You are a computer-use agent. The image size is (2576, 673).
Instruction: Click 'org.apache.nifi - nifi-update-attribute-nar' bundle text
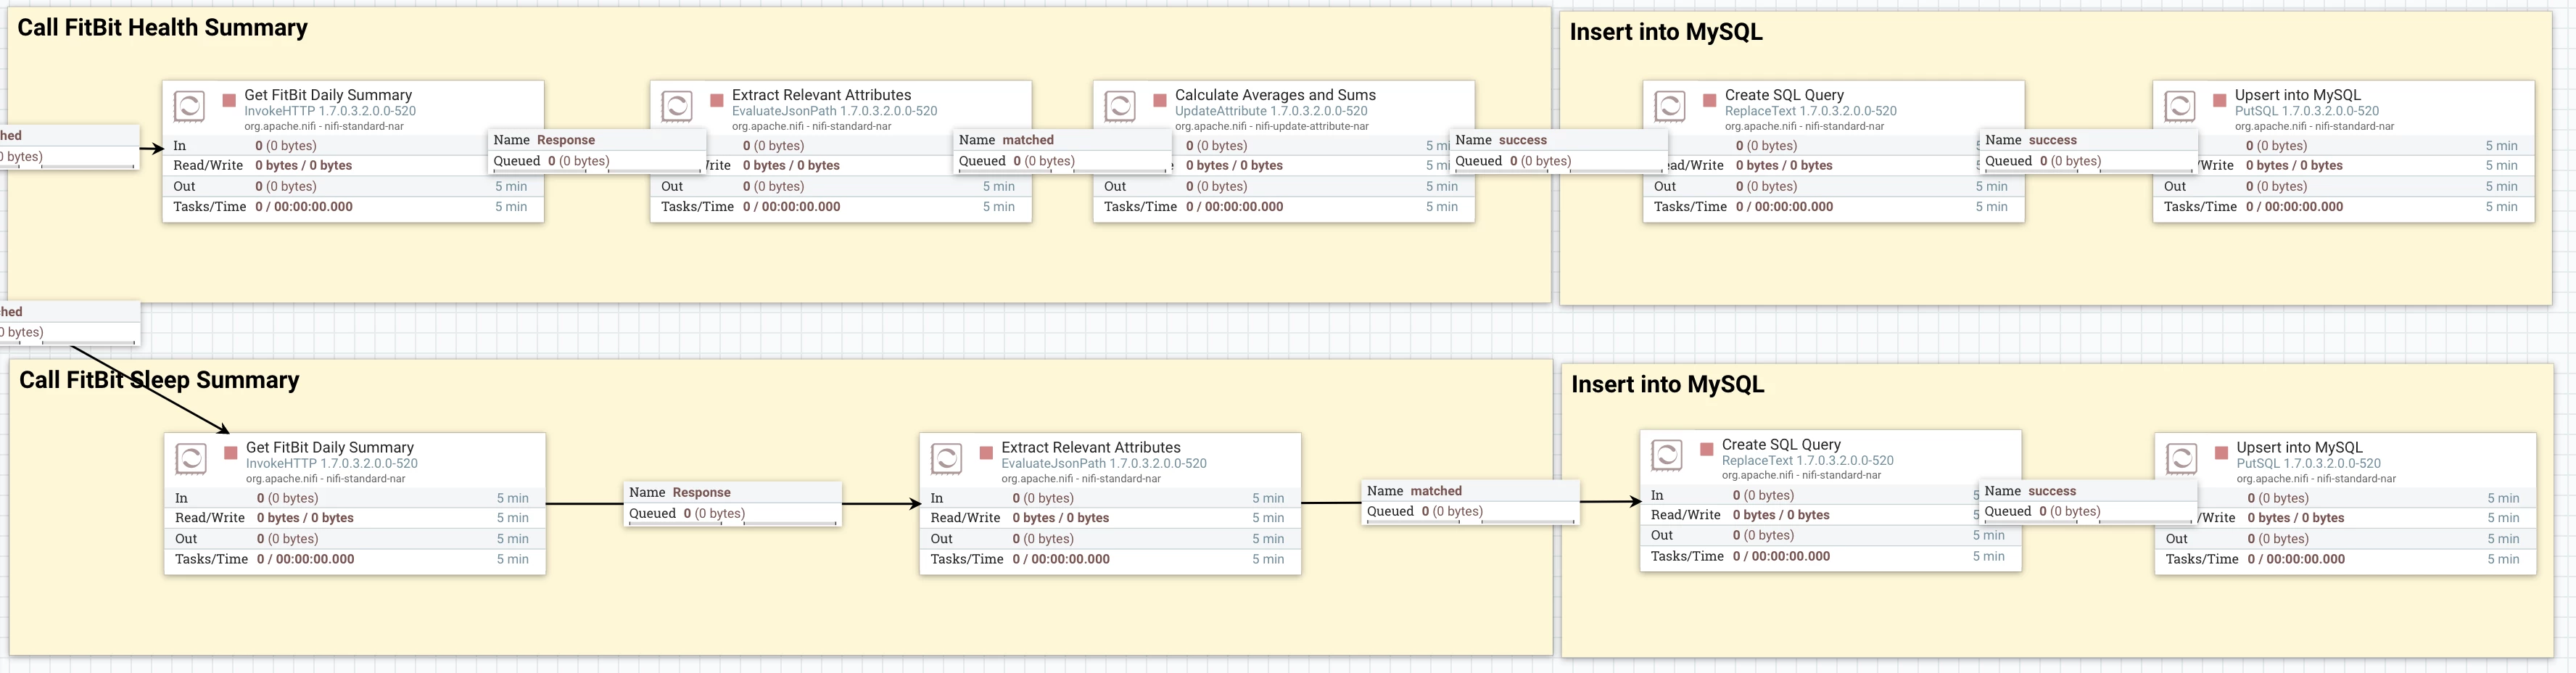coord(1272,126)
